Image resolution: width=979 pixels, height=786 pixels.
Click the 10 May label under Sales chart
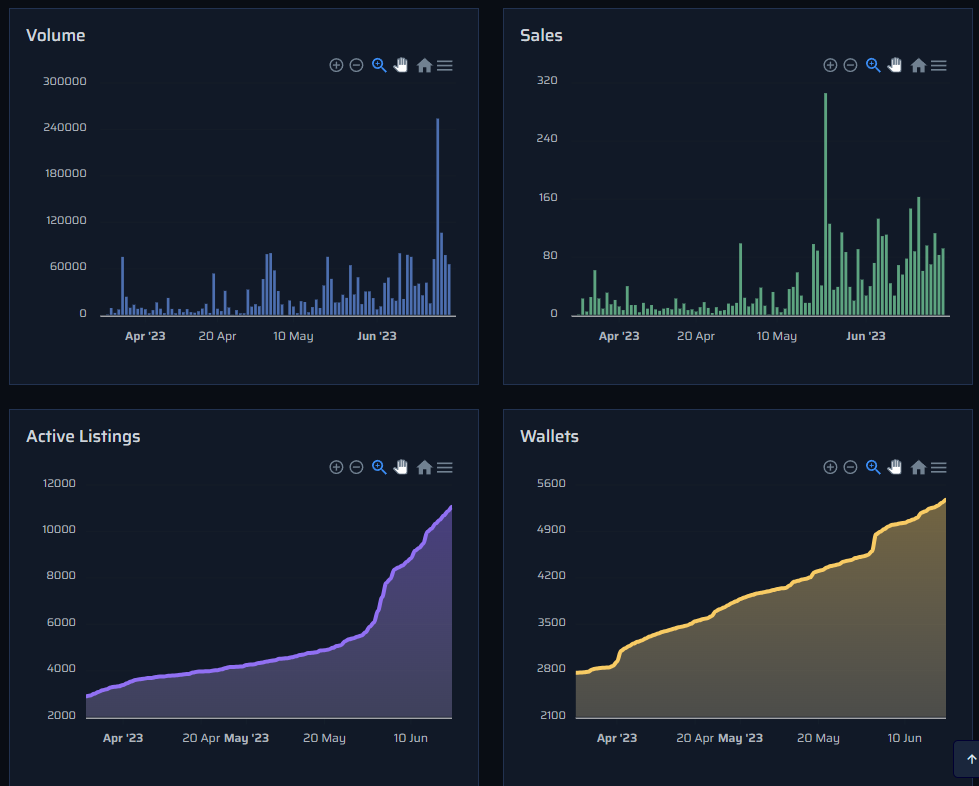tap(777, 336)
